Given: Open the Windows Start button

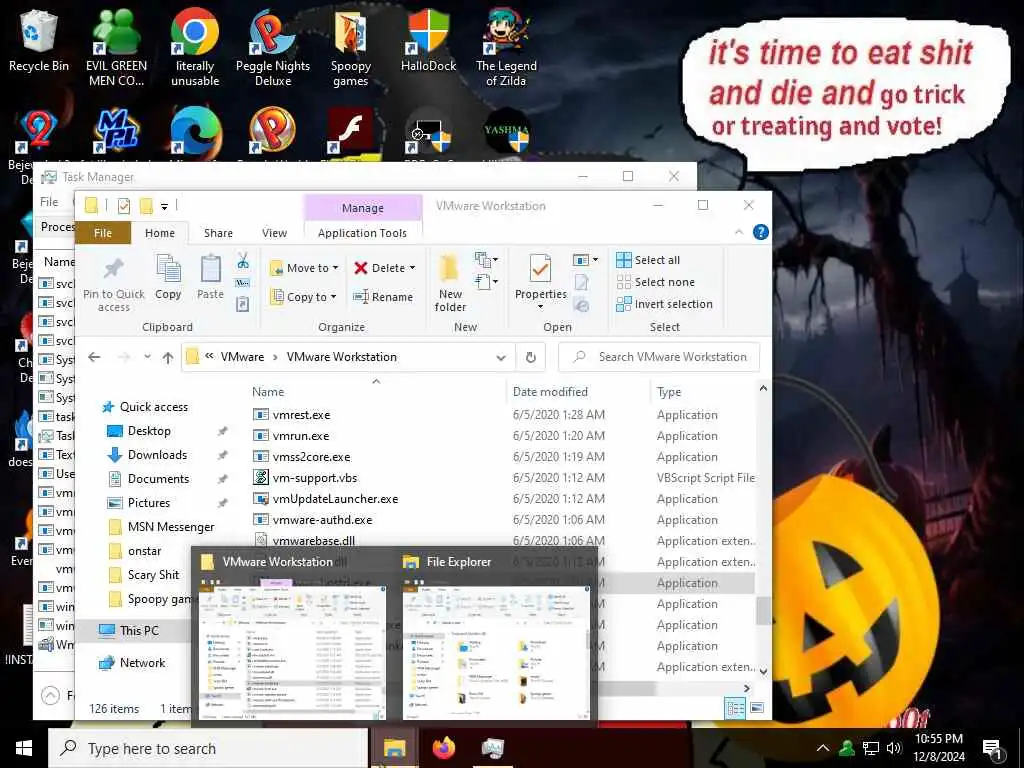Looking at the screenshot, I should 24,748.
